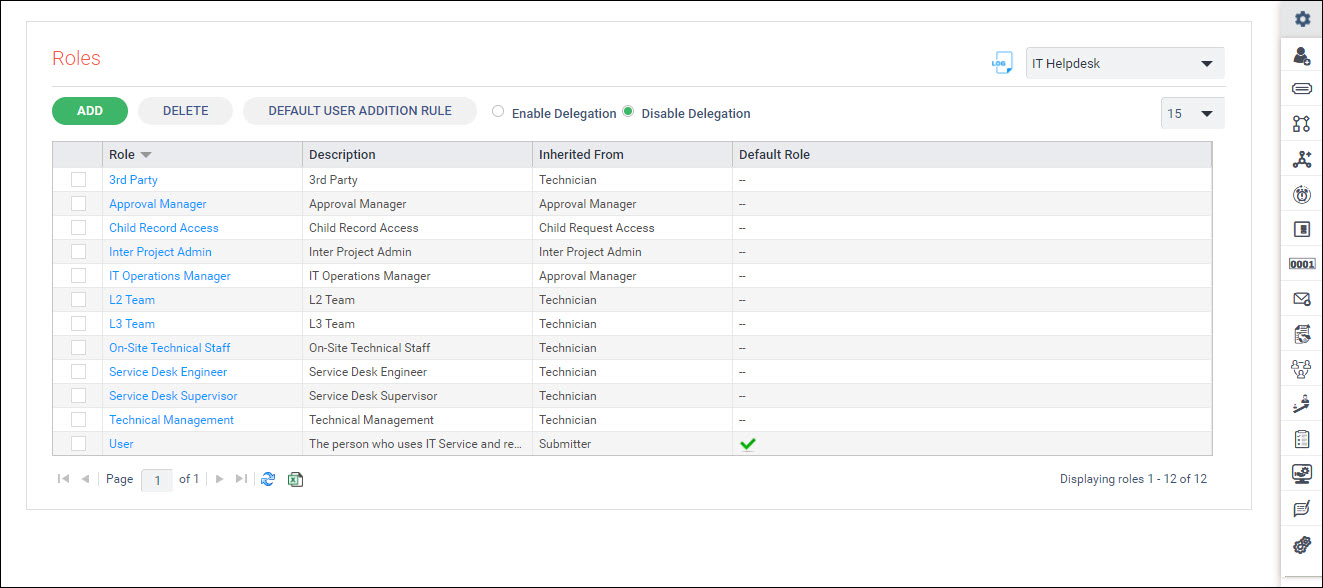The width and height of the screenshot is (1323, 588).
Task: Choose the Enable Delegation radio button
Action: [x=498, y=112]
